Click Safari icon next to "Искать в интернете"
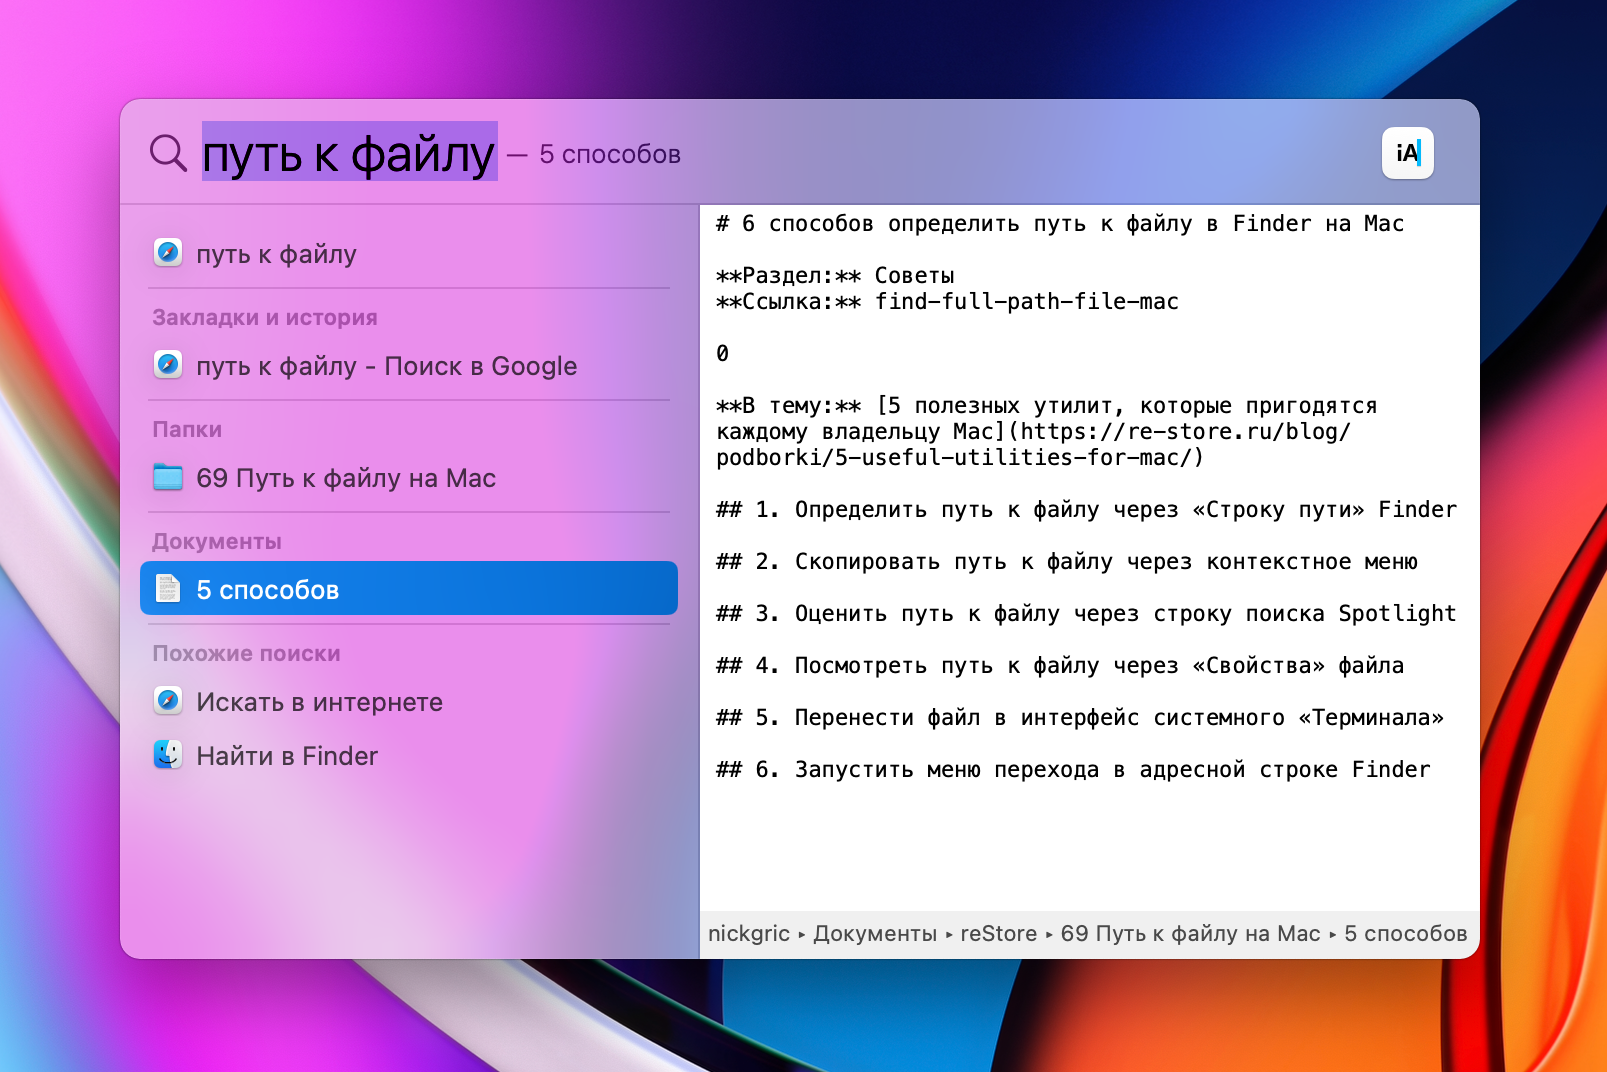Viewport: 1607px width, 1072px height. pos(168,701)
